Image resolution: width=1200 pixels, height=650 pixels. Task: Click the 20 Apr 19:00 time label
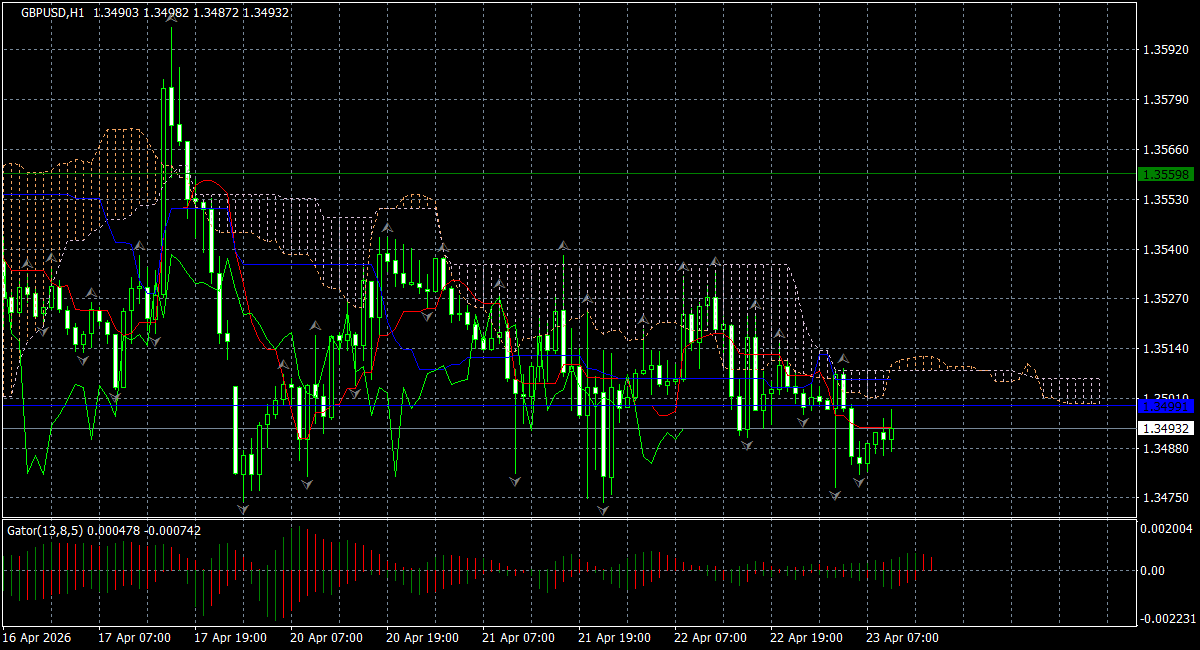422,637
